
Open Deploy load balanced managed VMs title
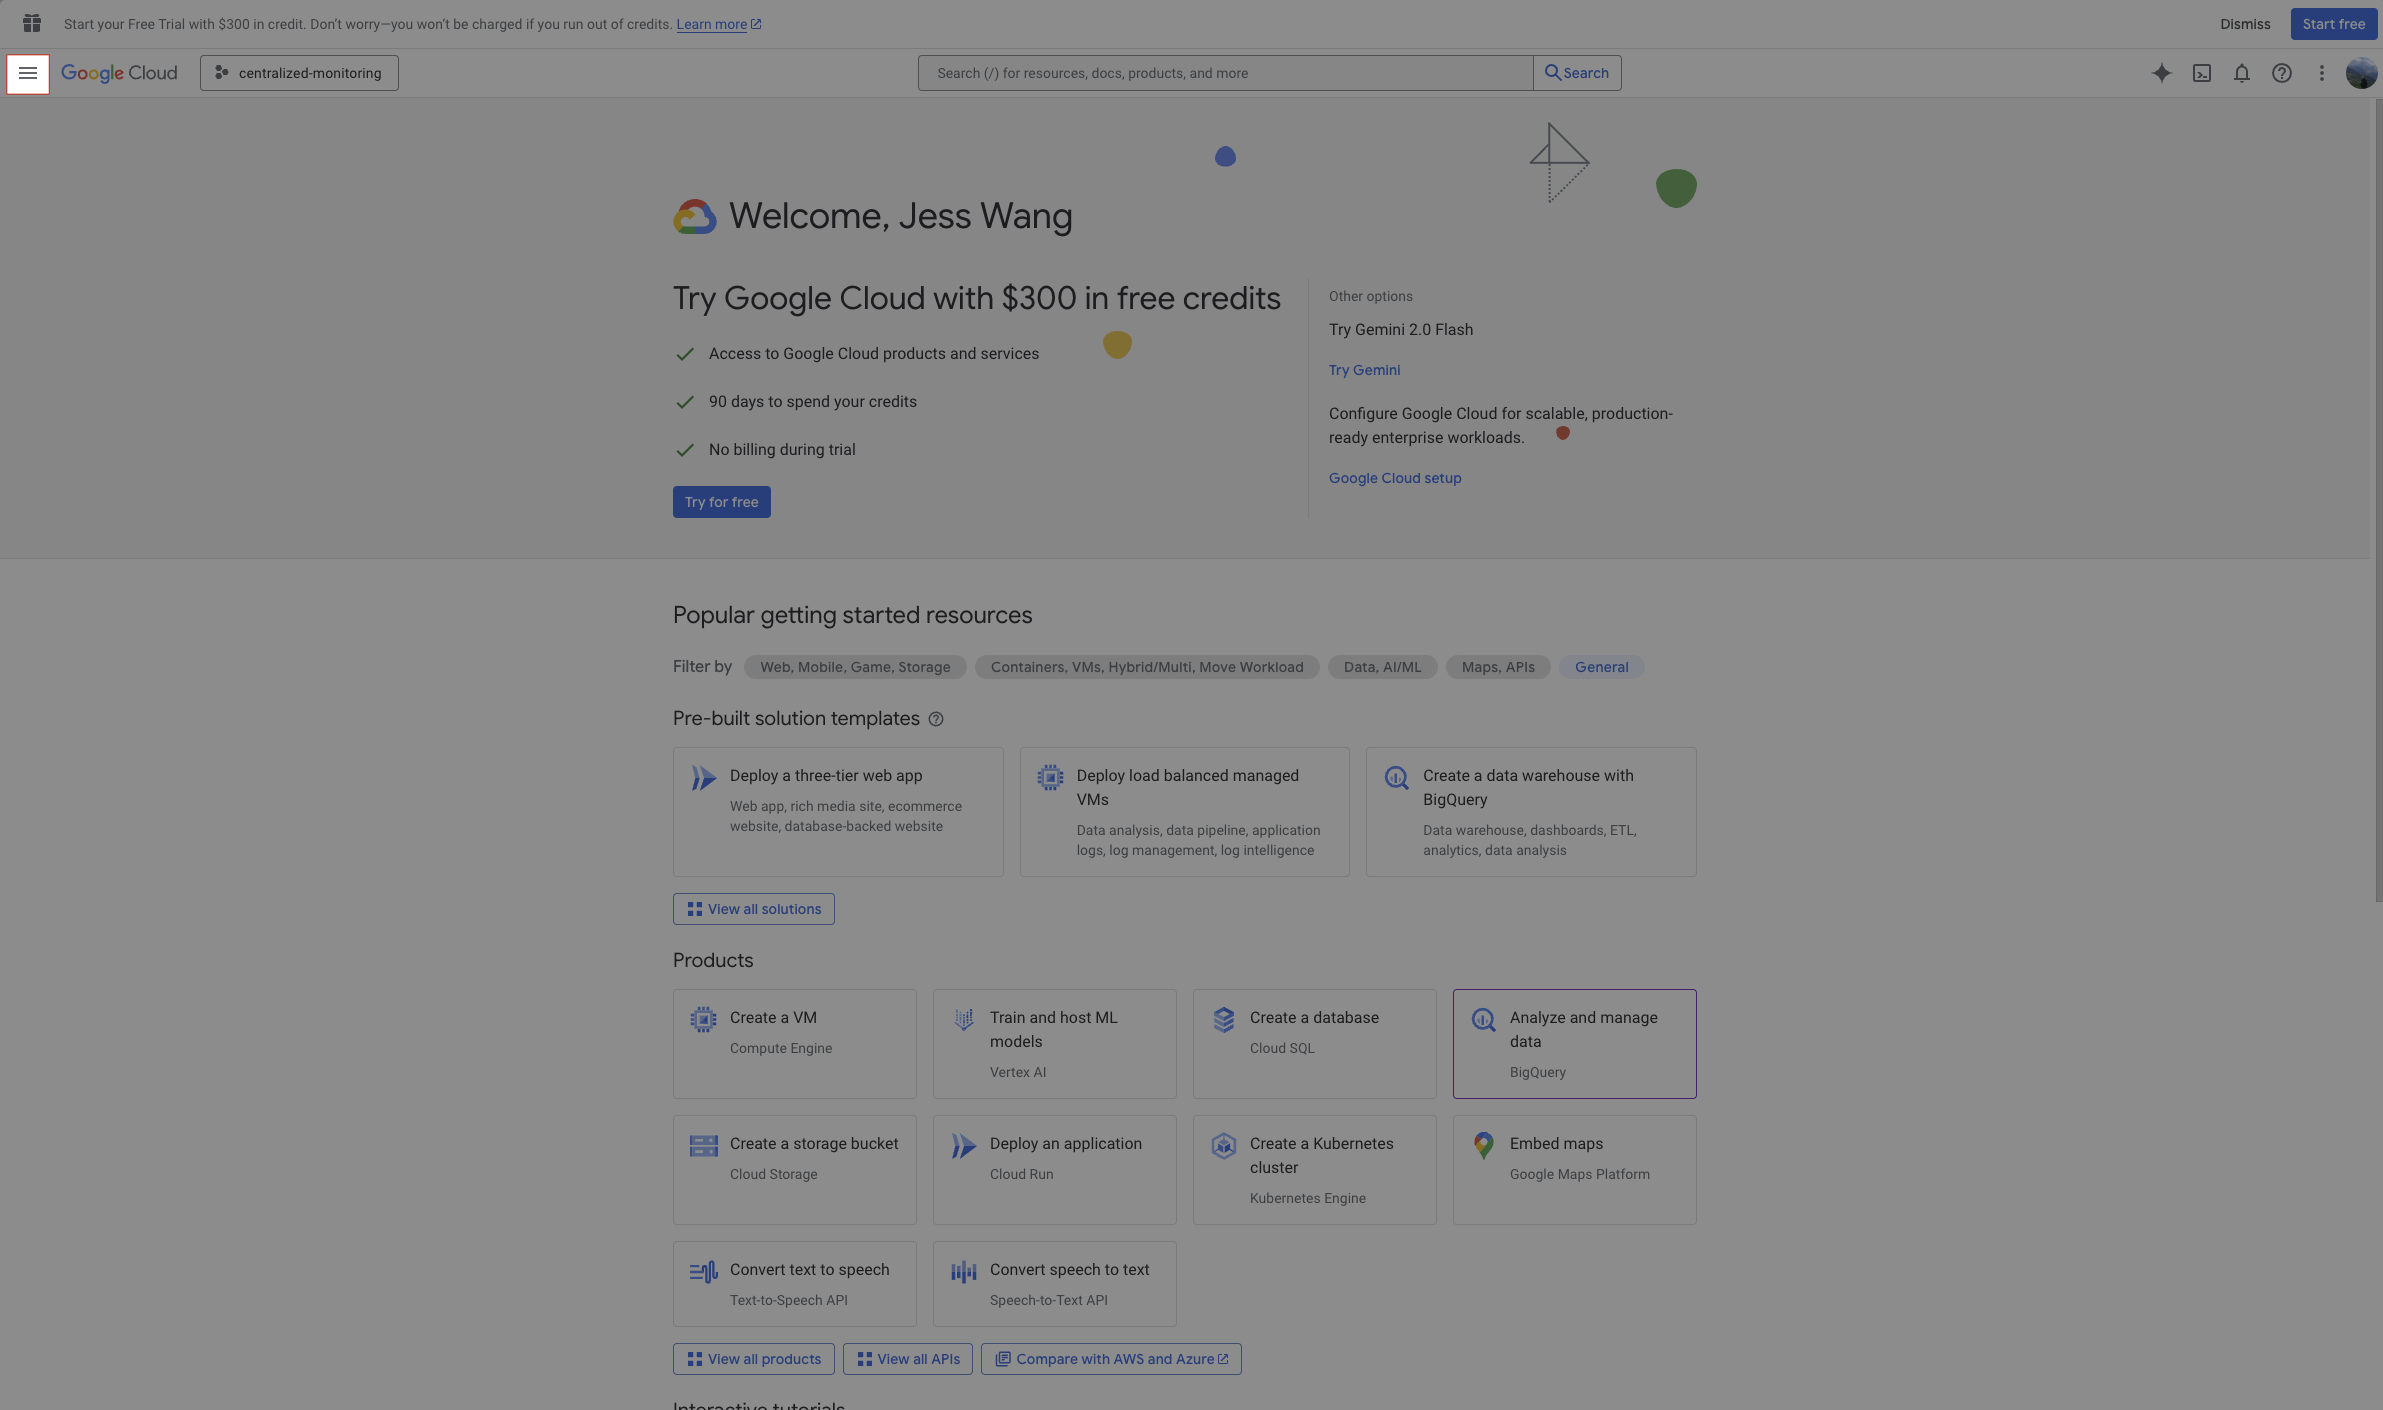click(x=1188, y=788)
